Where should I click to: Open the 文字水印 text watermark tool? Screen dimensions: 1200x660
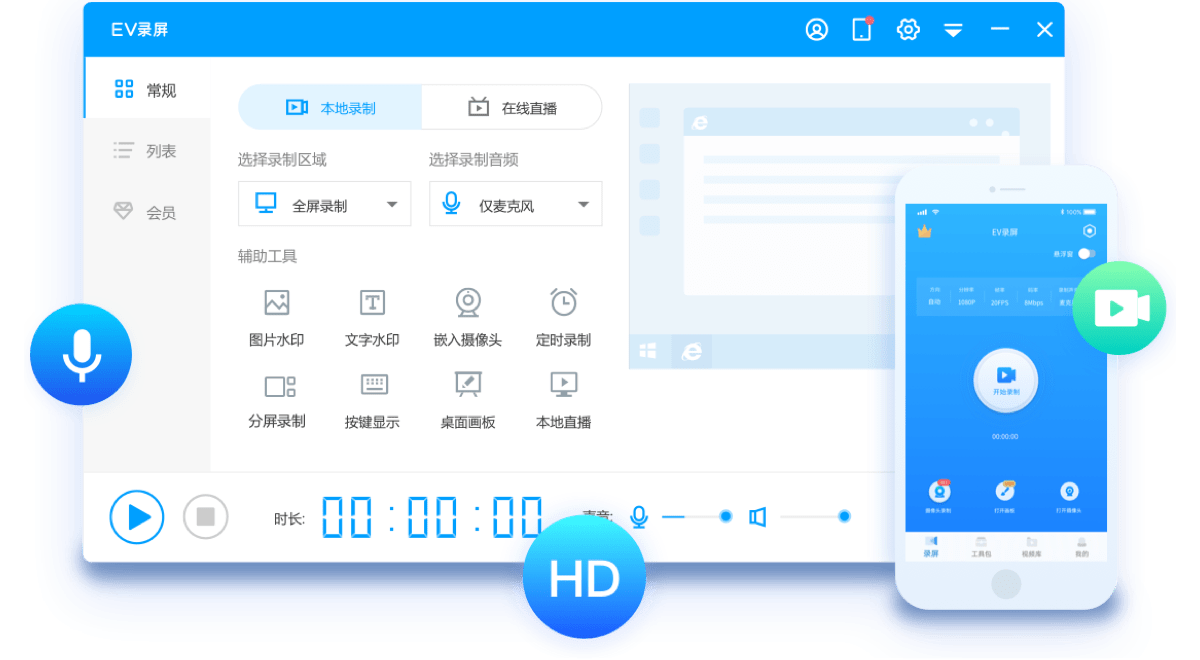coord(372,318)
